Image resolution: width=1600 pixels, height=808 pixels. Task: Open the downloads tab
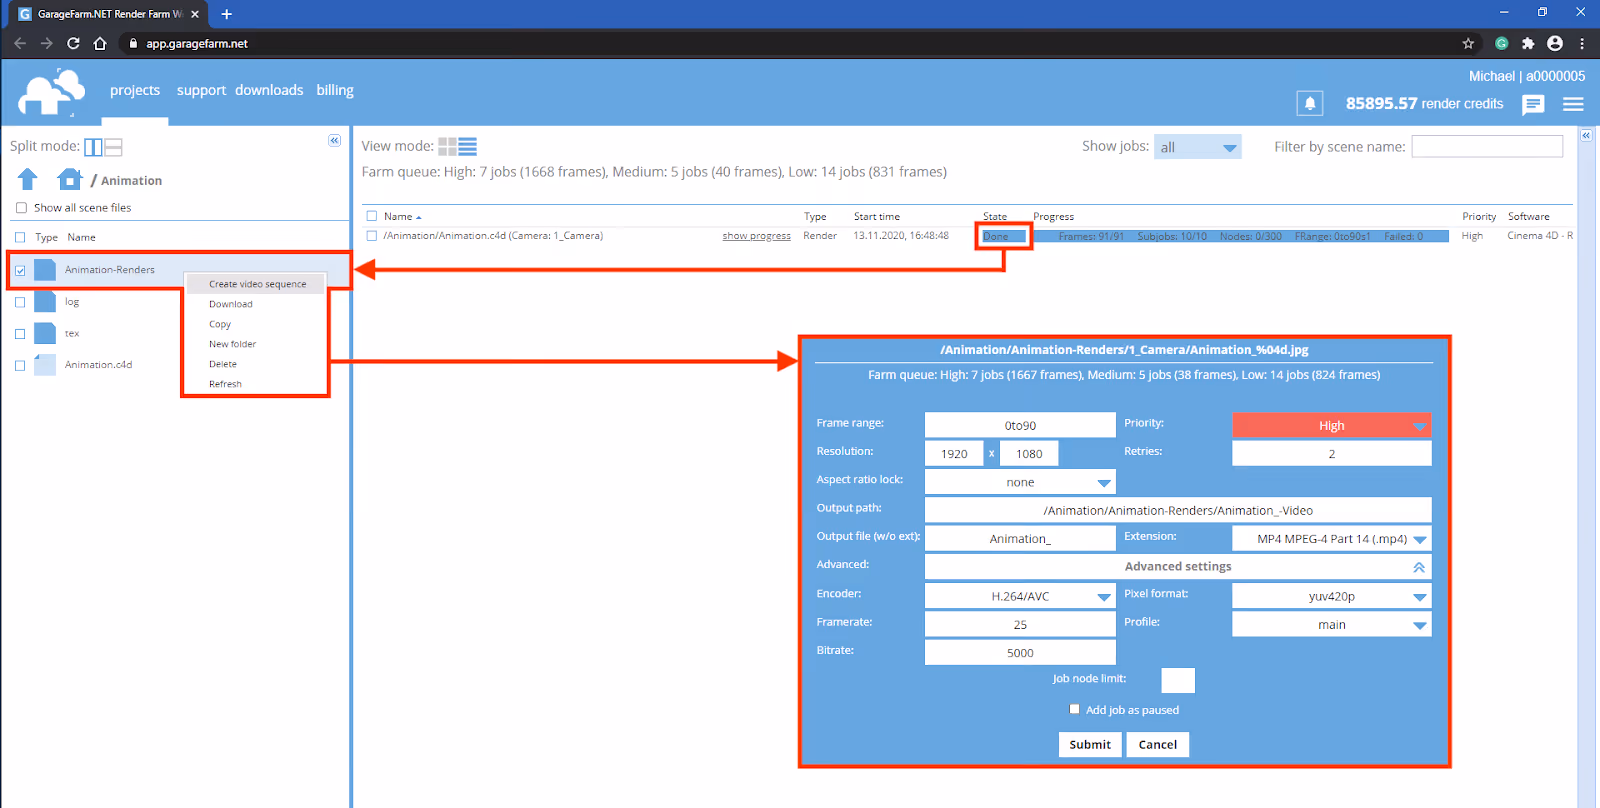[x=269, y=90]
